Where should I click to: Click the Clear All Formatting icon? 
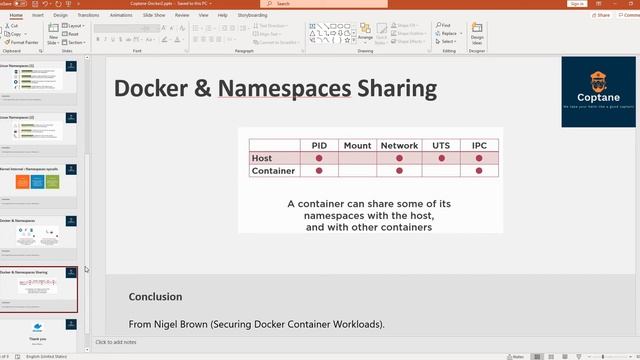pyautogui.click(x=182, y=28)
